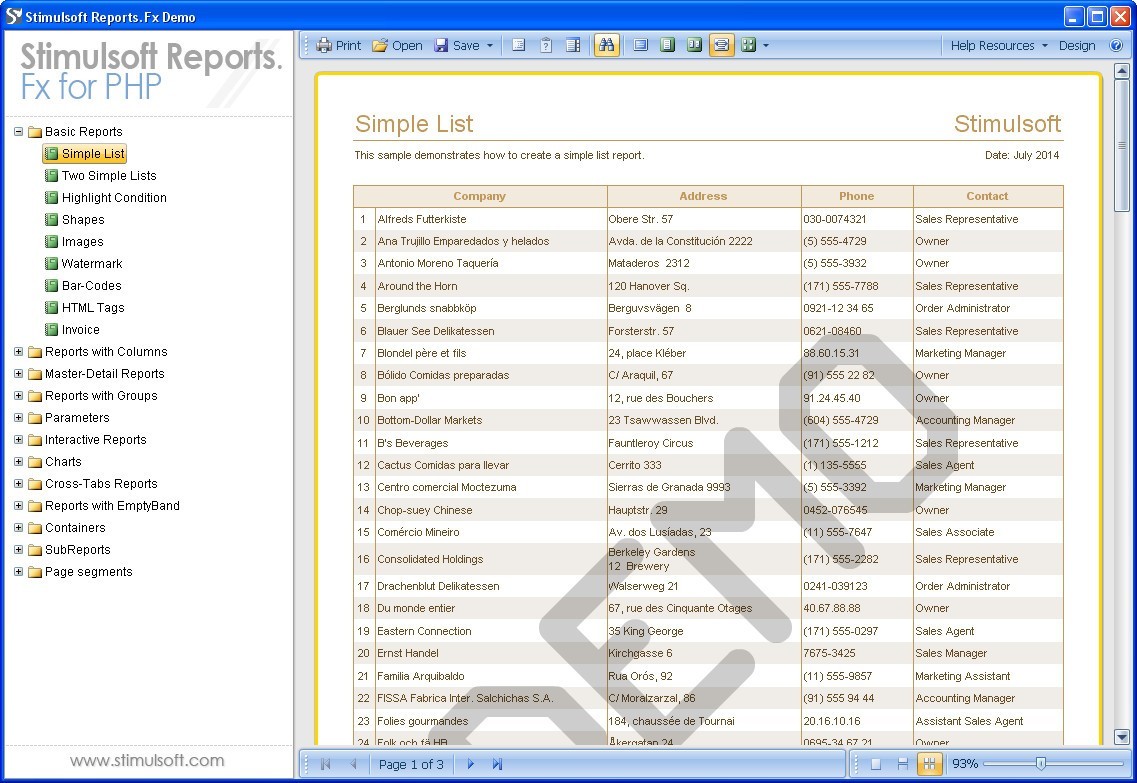Viewport: 1137px width, 783px height.
Task: Select Single Page view mode
Action: click(x=876, y=763)
